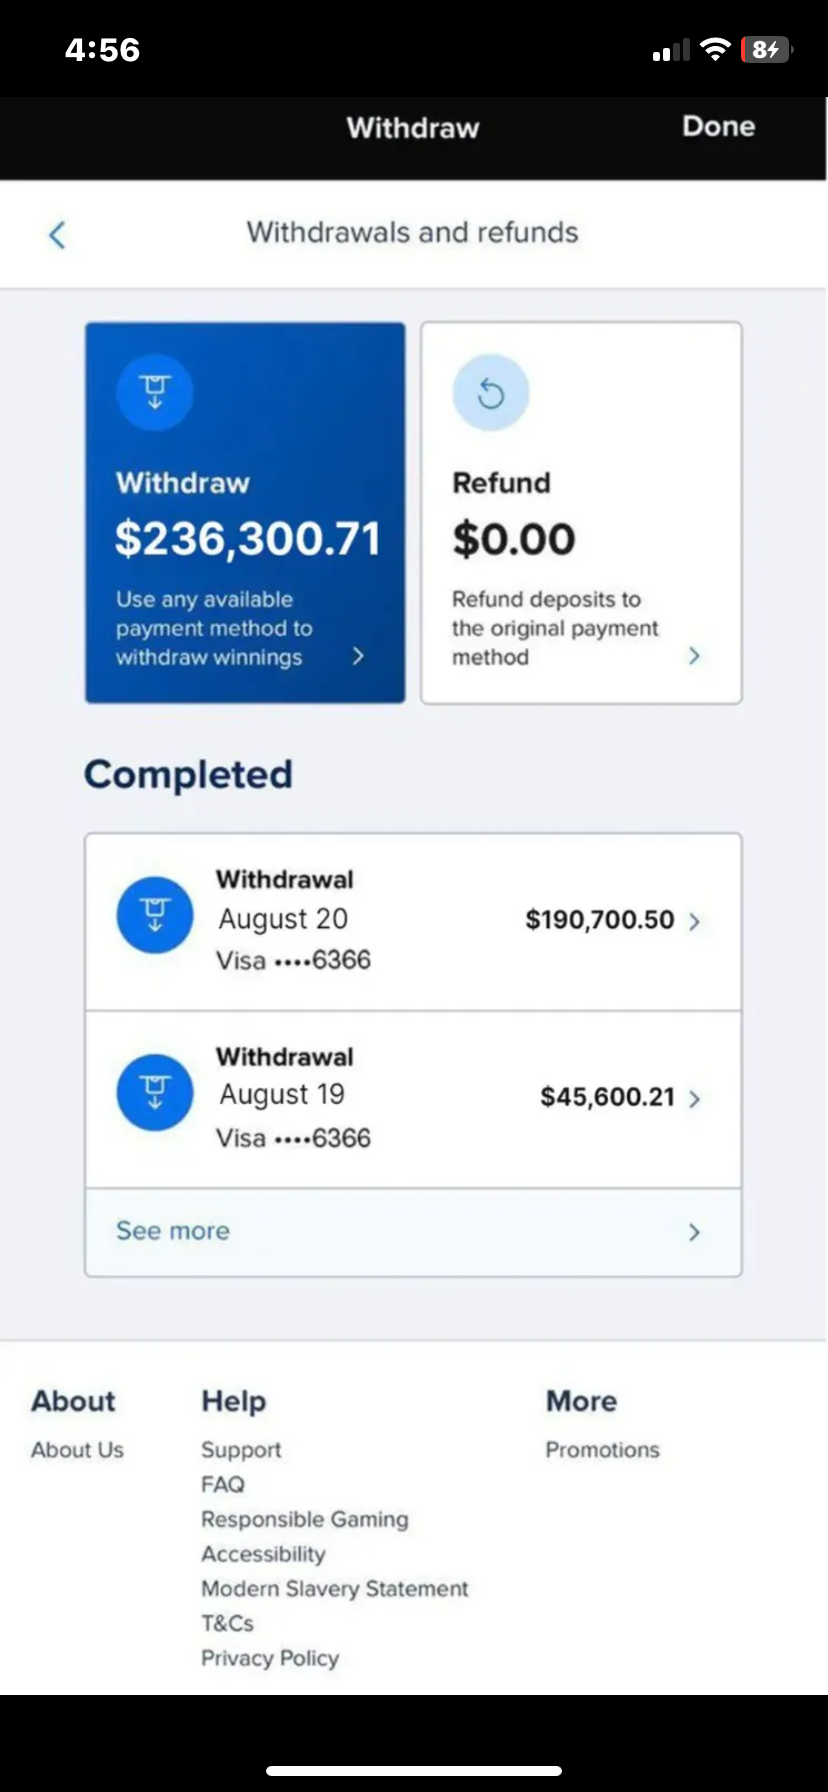Tap the August 20 withdrawal icon
The width and height of the screenshot is (828, 1792).
click(x=155, y=915)
